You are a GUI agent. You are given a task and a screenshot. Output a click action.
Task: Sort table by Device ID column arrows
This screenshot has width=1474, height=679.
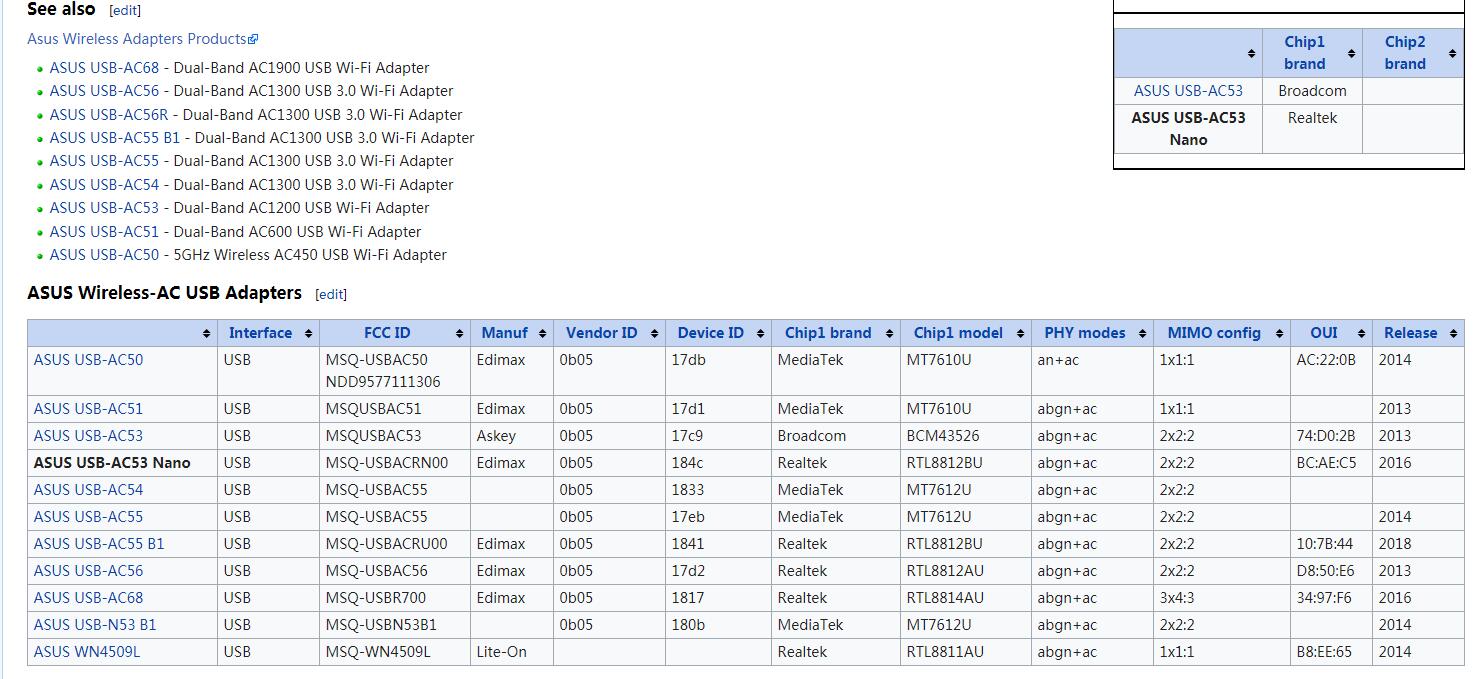[x=761, y=333]
